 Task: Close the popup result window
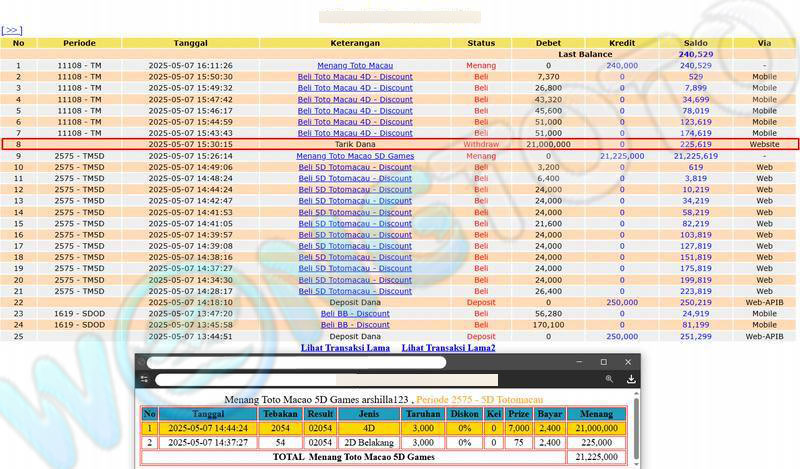coord(629,362)
